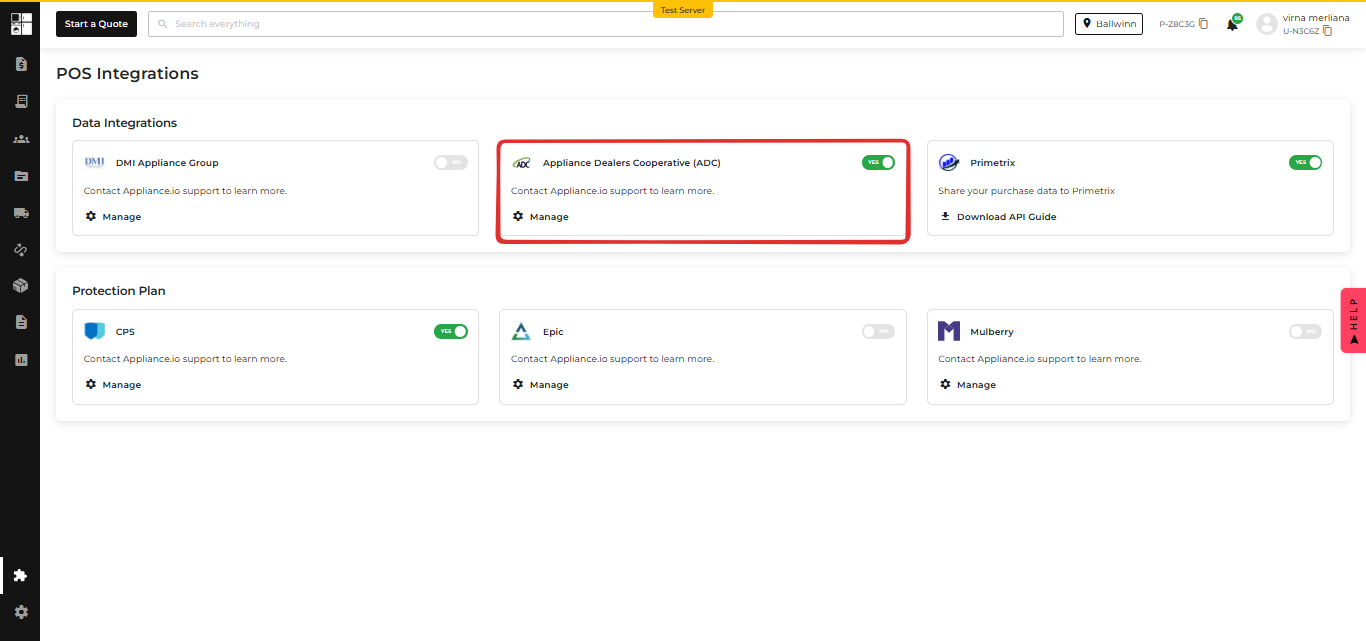Click the P-Z8C3G code text

pos(1177,24)
